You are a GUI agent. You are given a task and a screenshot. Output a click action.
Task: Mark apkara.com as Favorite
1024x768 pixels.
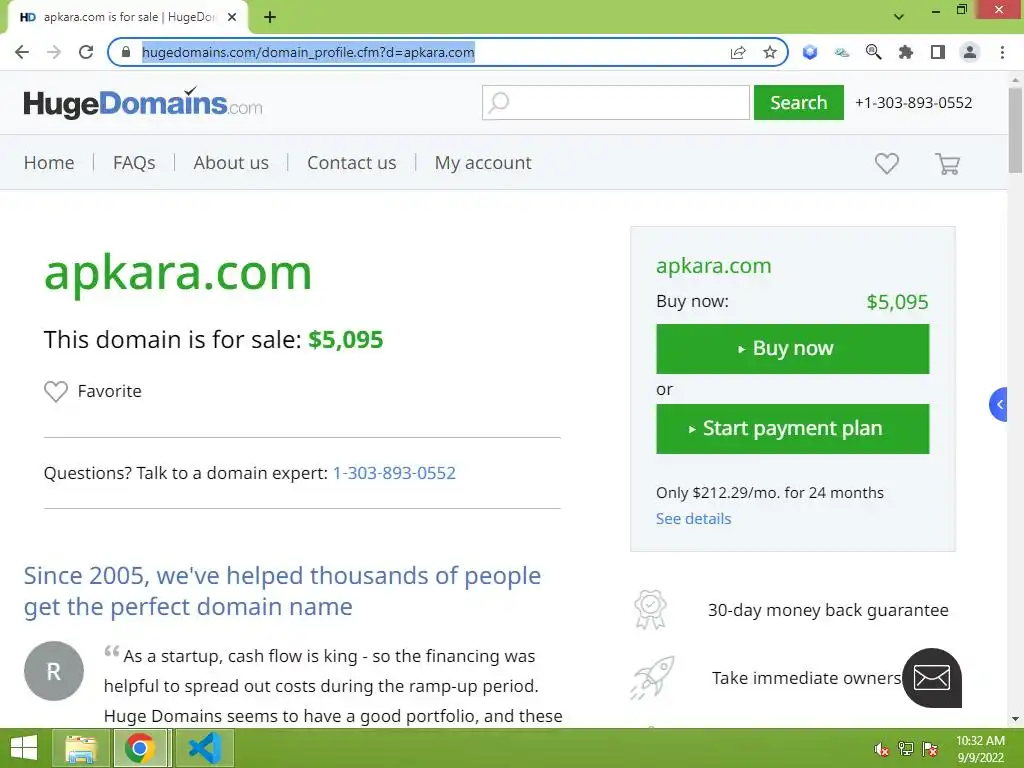pyautogui.click(x=93, y=391)
